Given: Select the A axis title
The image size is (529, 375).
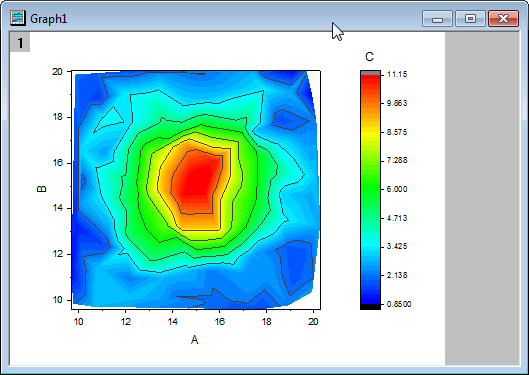Looking at the screenshot, I should pyautogui.click(x=194, y=340).
